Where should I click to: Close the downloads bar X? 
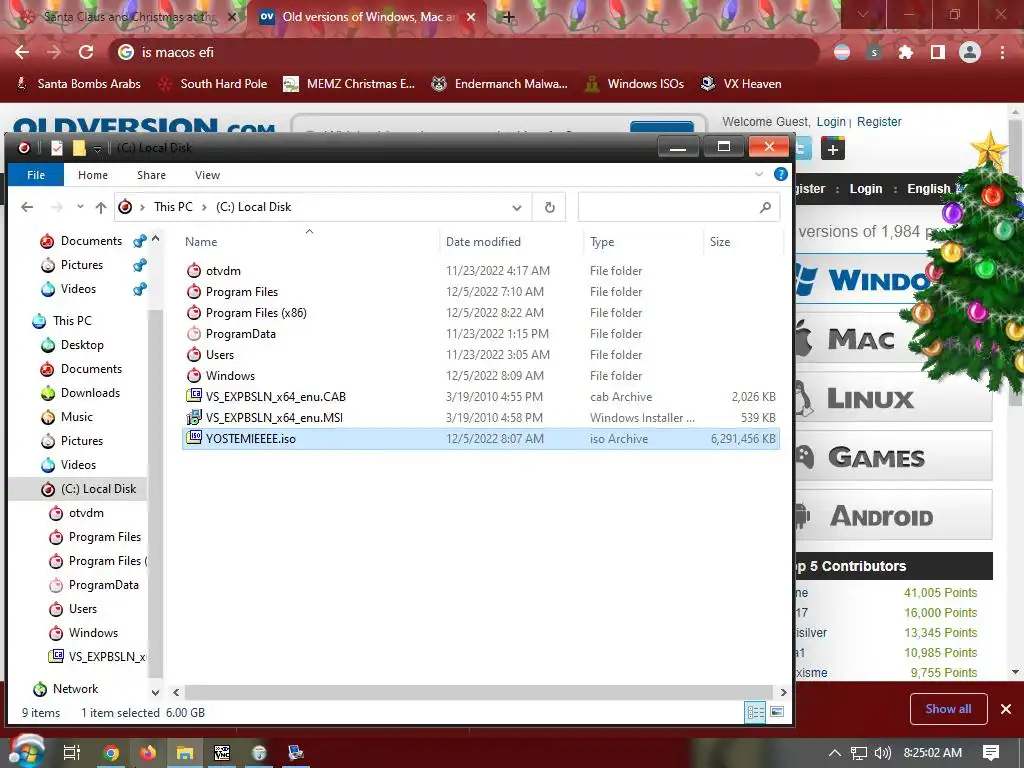(x=1006, y=709)
